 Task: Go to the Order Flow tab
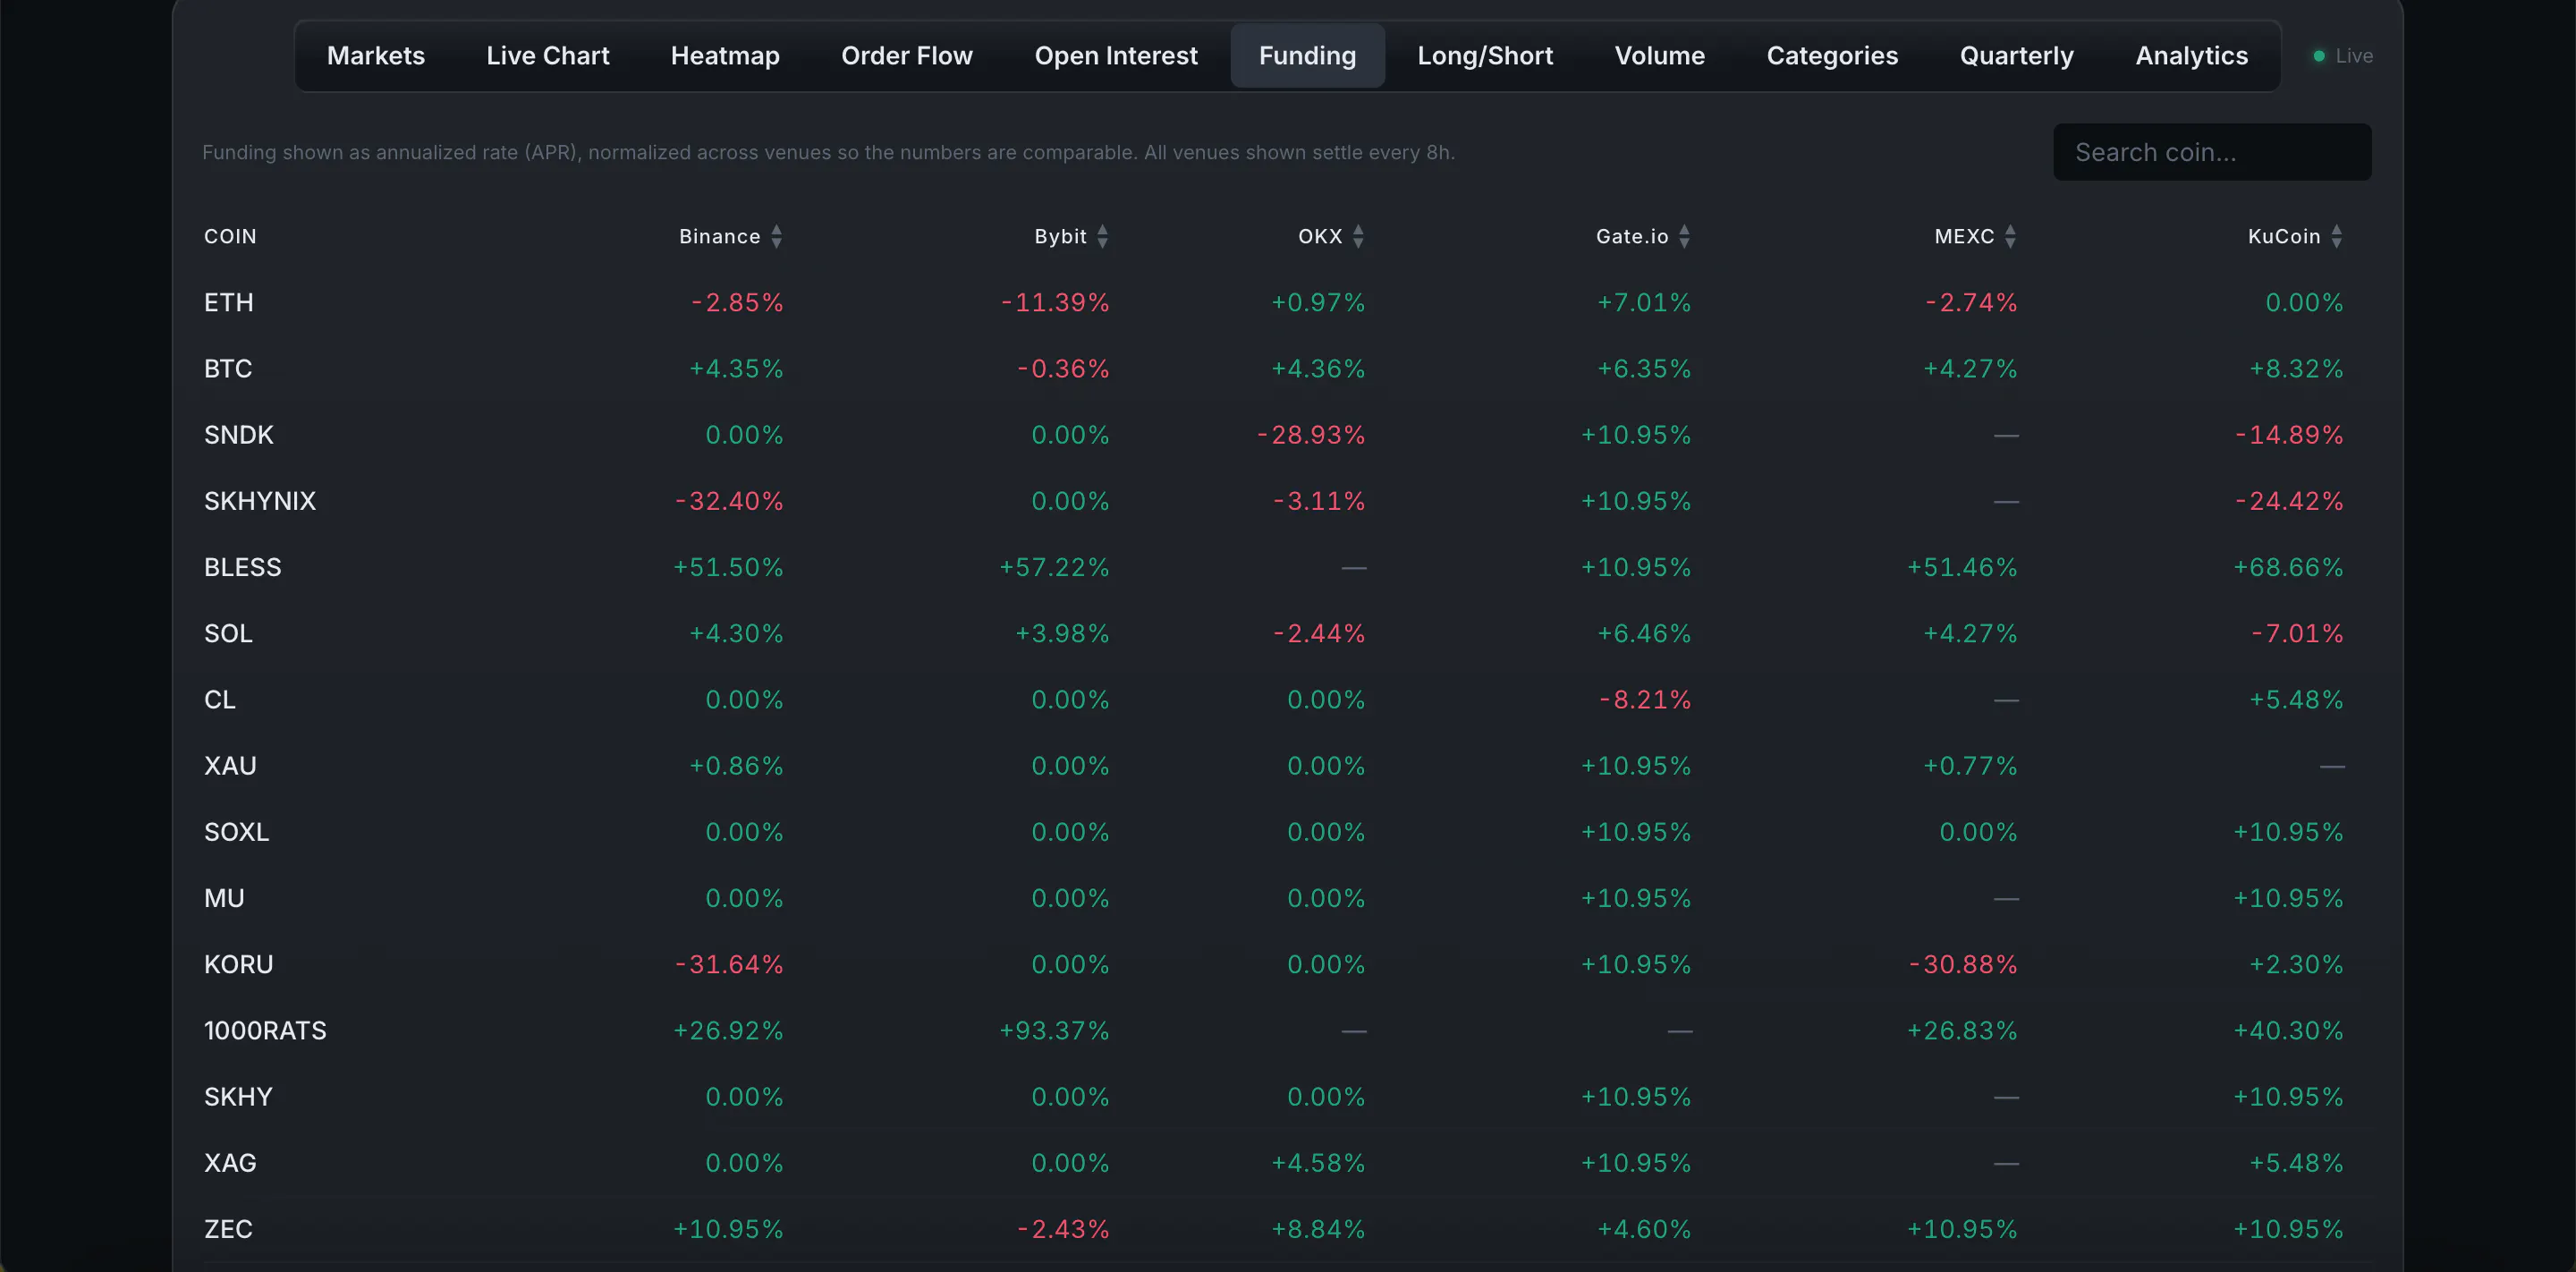pos(907,56)
